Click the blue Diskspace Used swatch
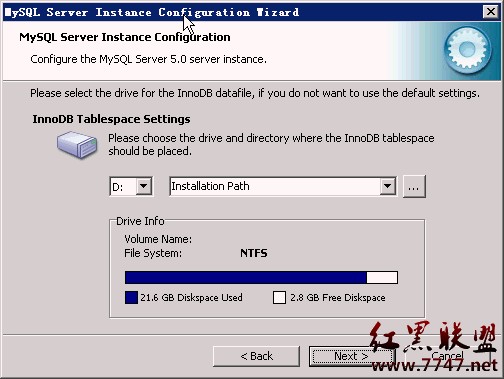This screenshot has height=379, width=504. 131,297
